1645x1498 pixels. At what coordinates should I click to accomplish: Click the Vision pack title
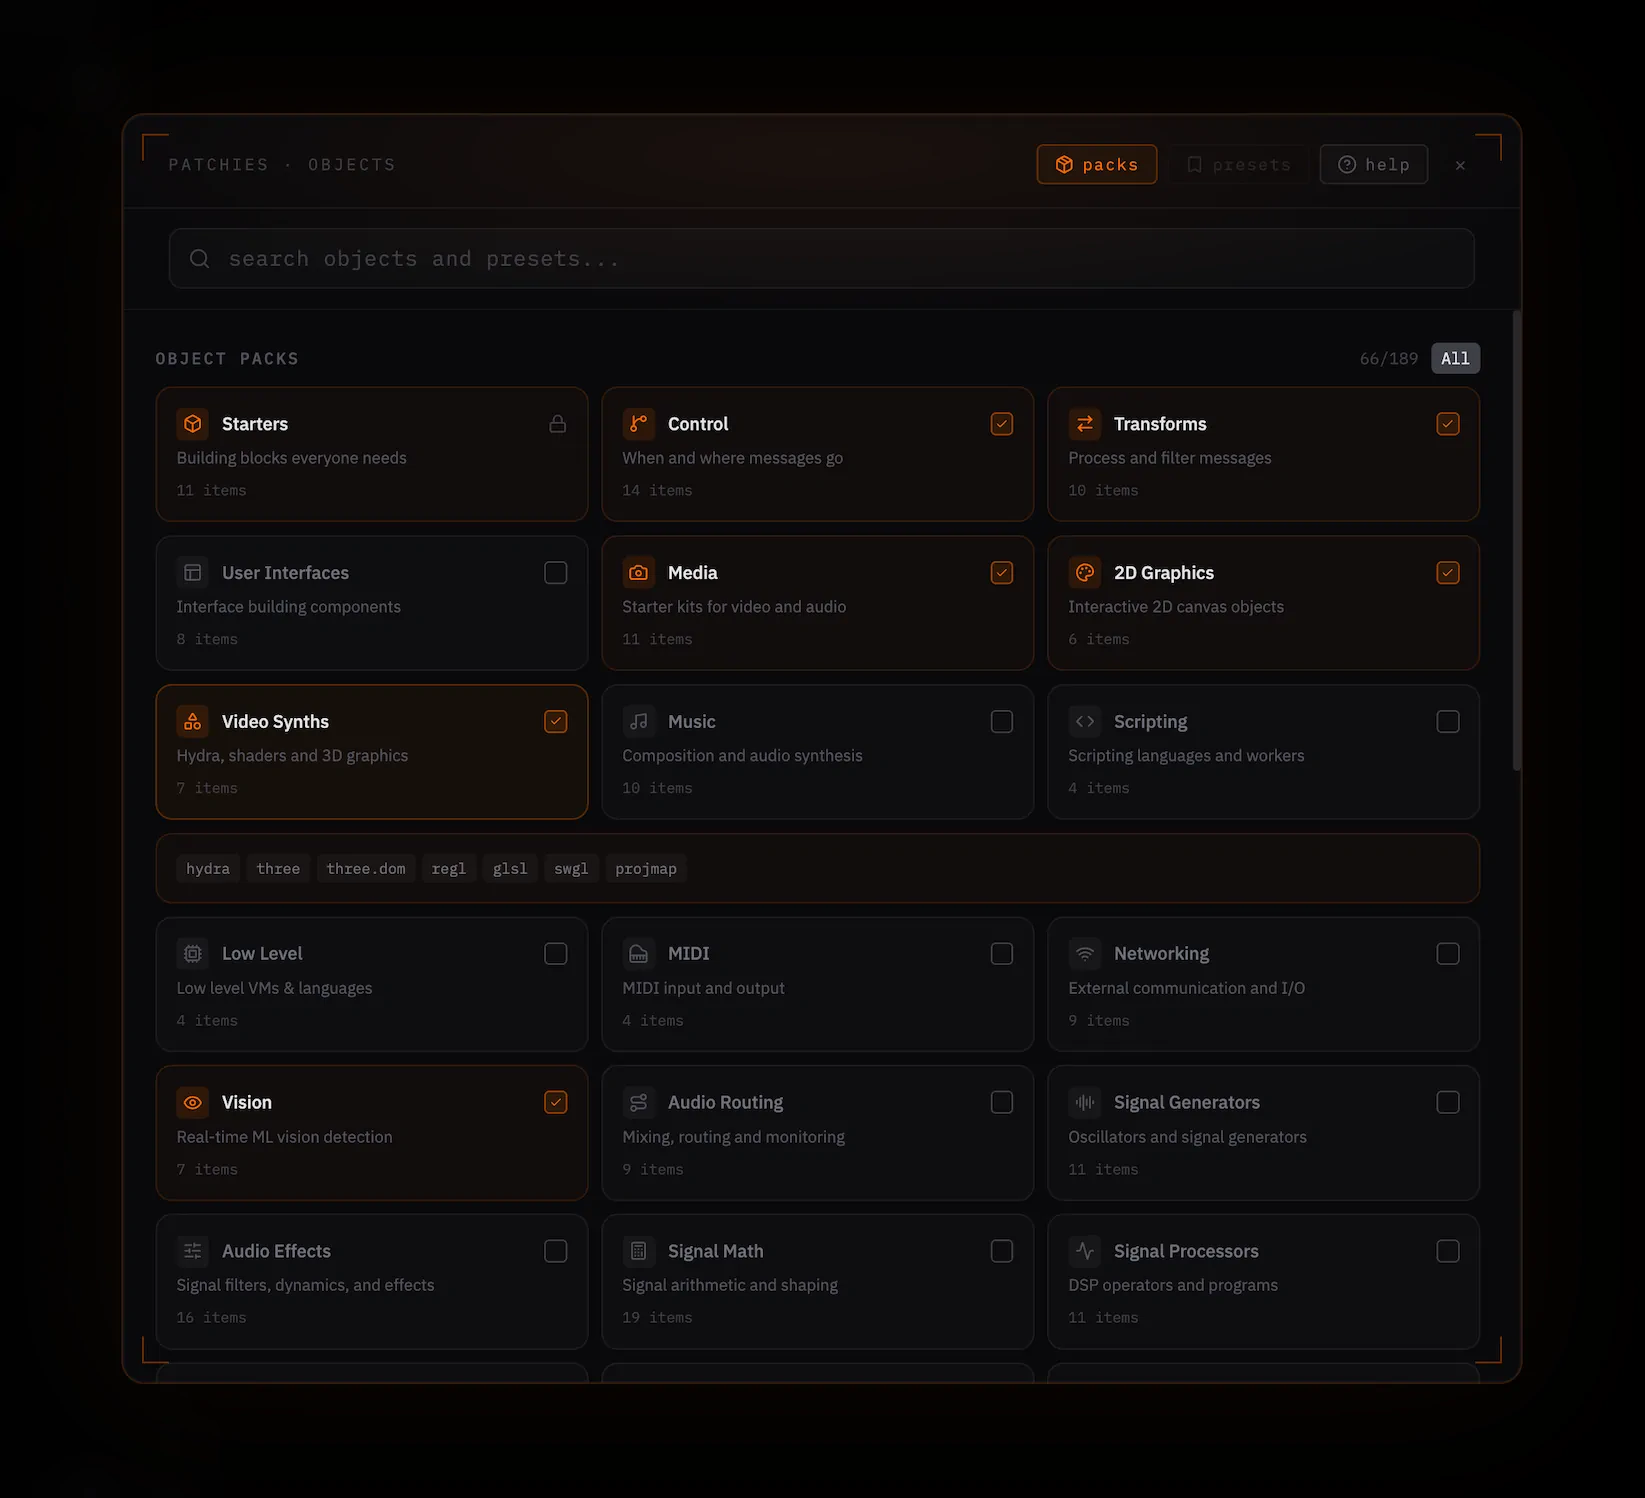point(247,1102)
